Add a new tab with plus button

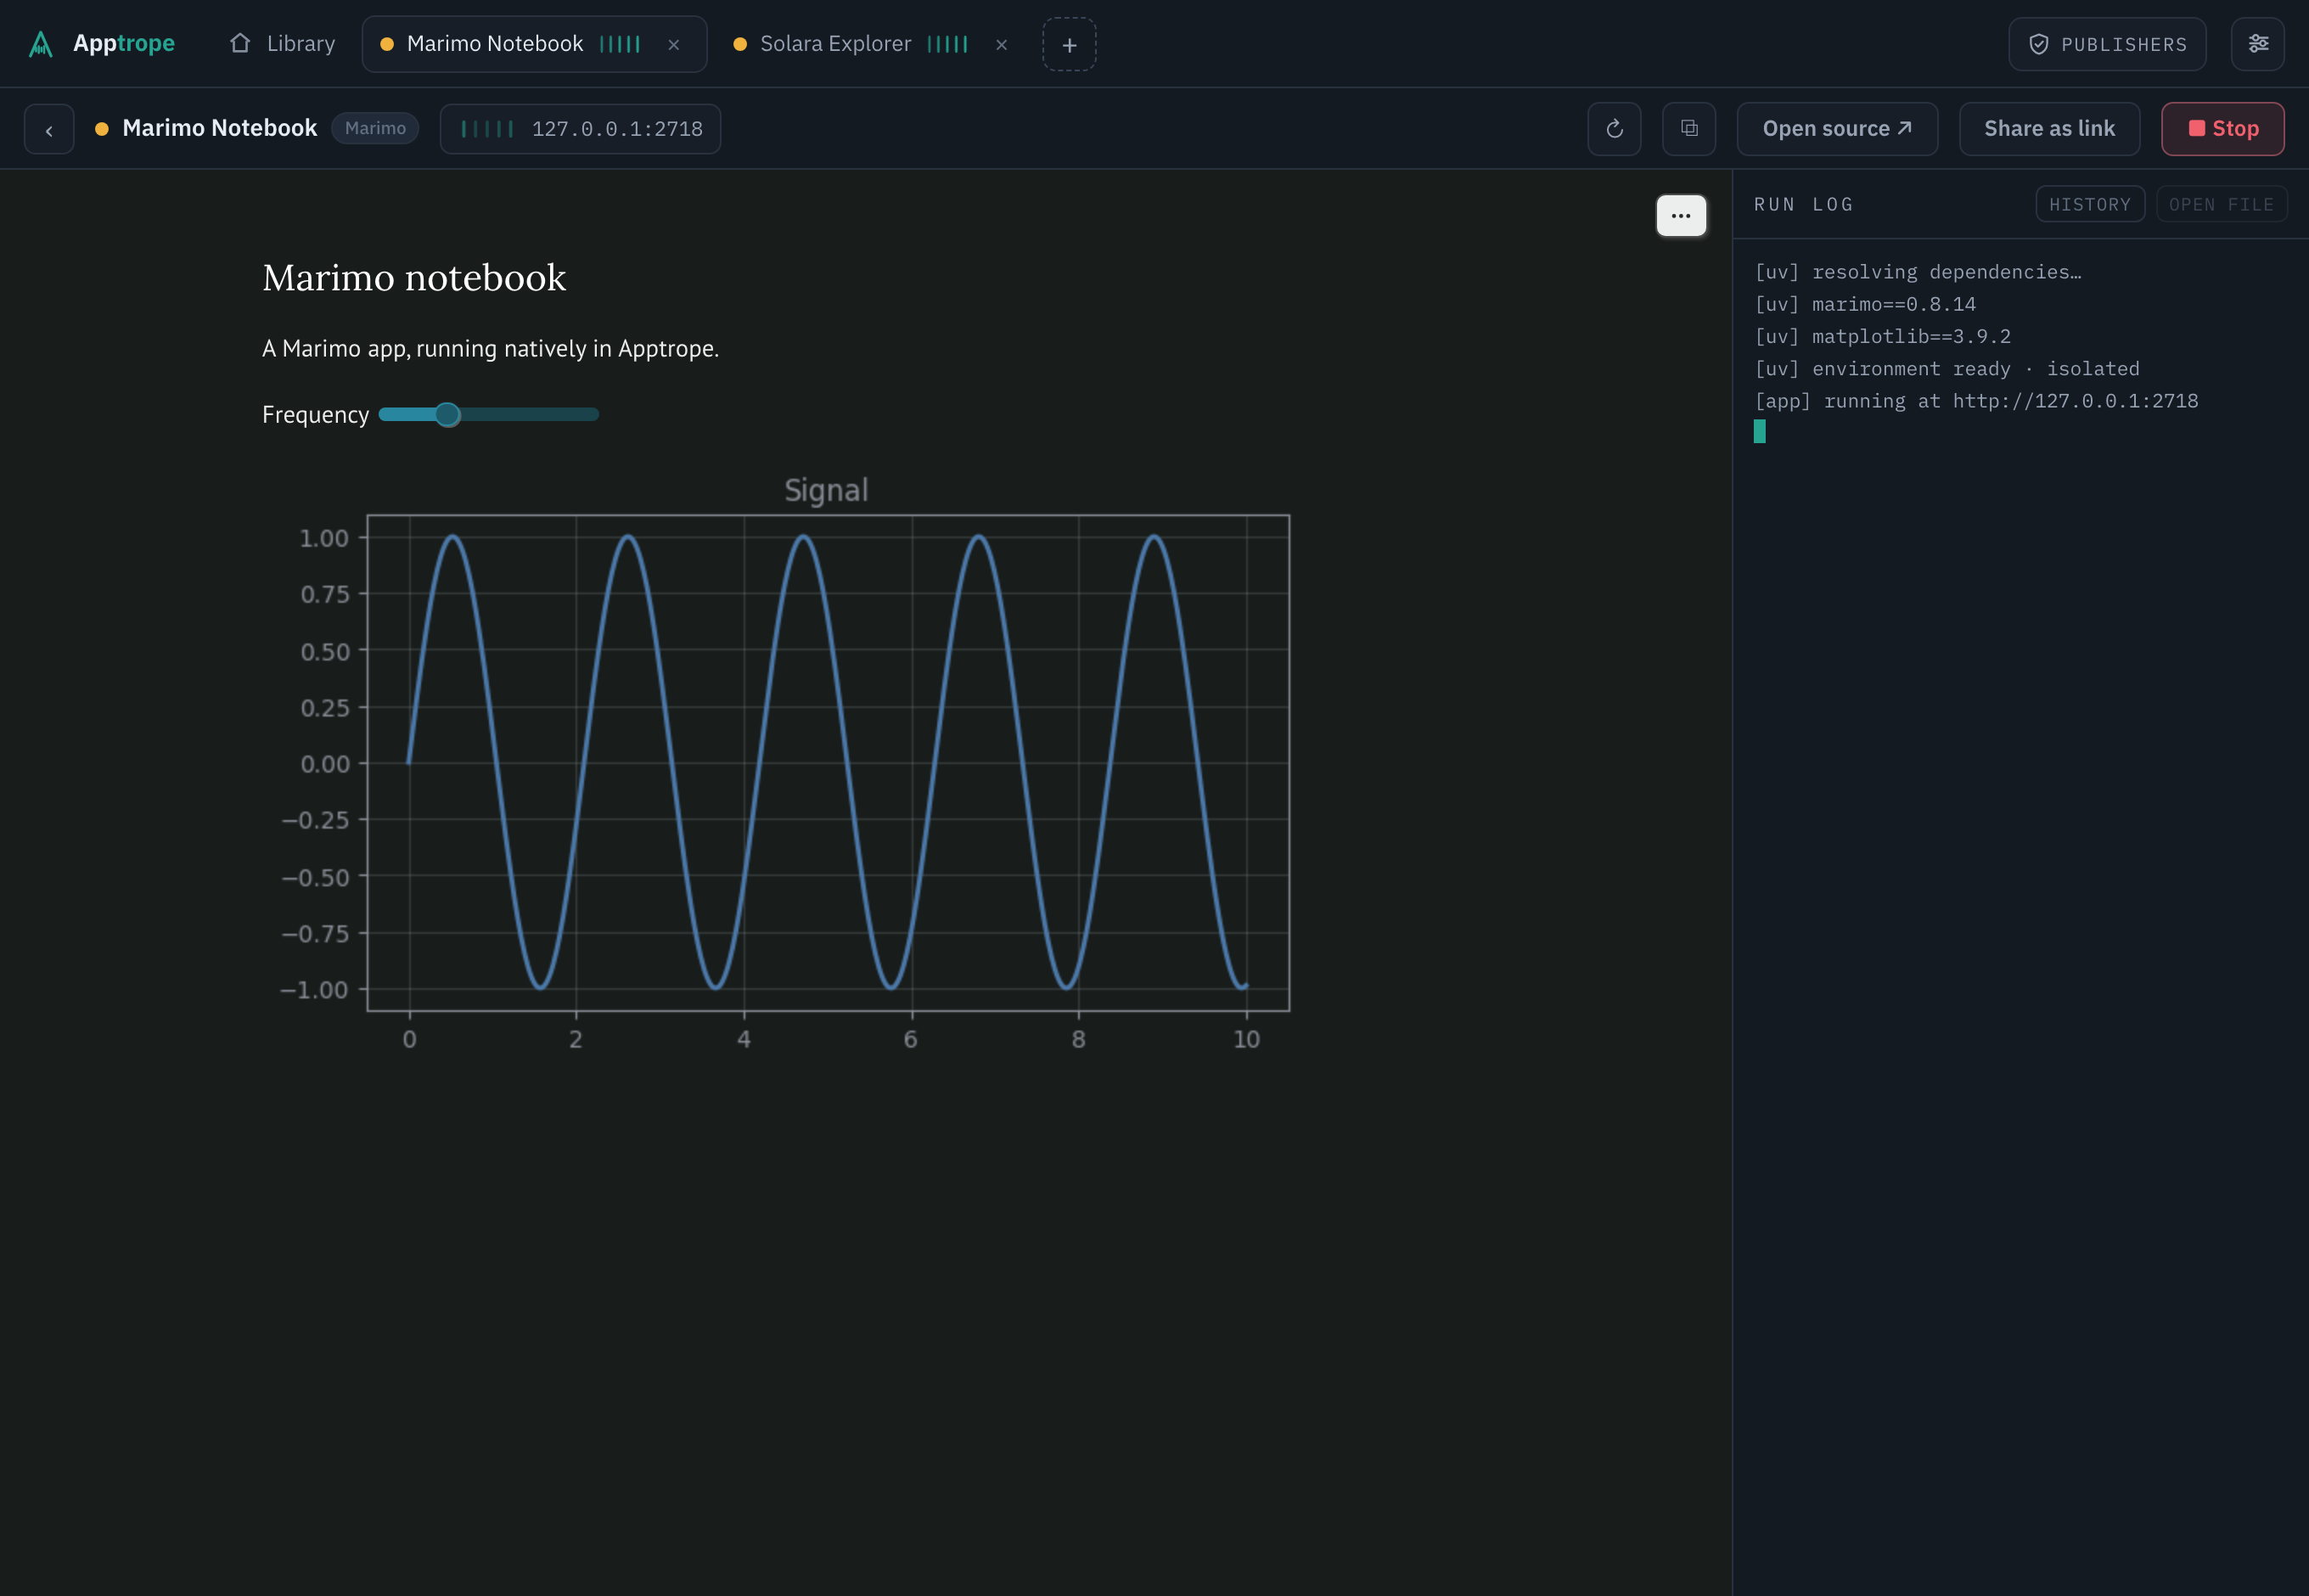pos(1069,45)
